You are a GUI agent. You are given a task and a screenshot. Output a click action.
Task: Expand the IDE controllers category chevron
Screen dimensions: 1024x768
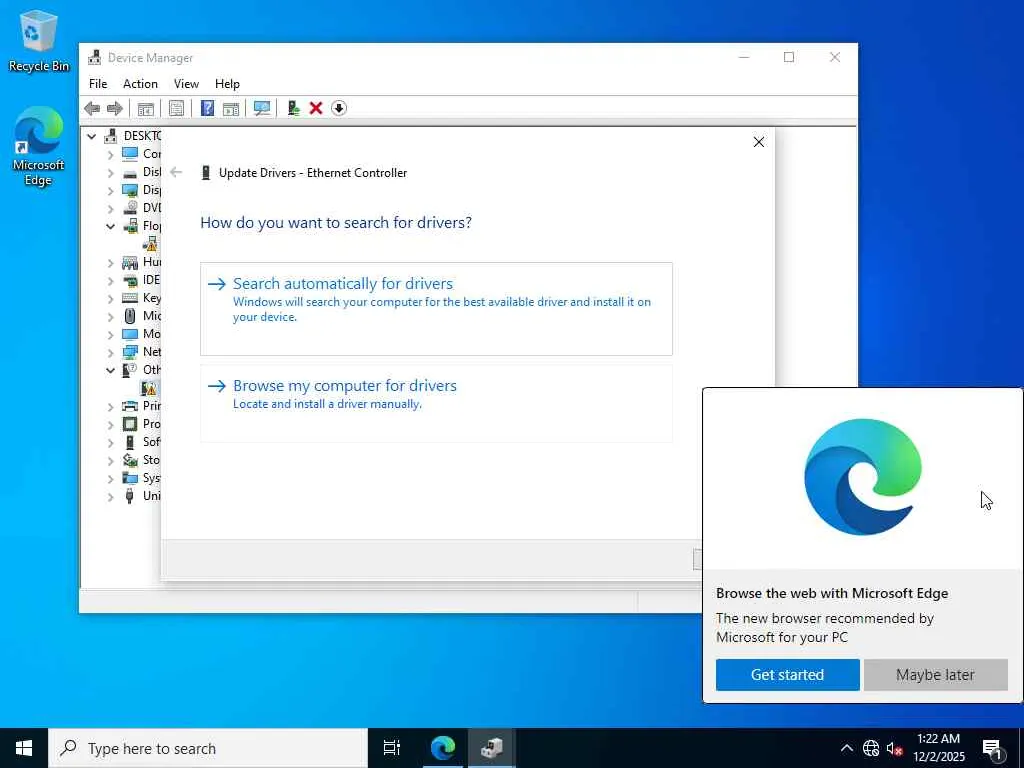[110, 281]
